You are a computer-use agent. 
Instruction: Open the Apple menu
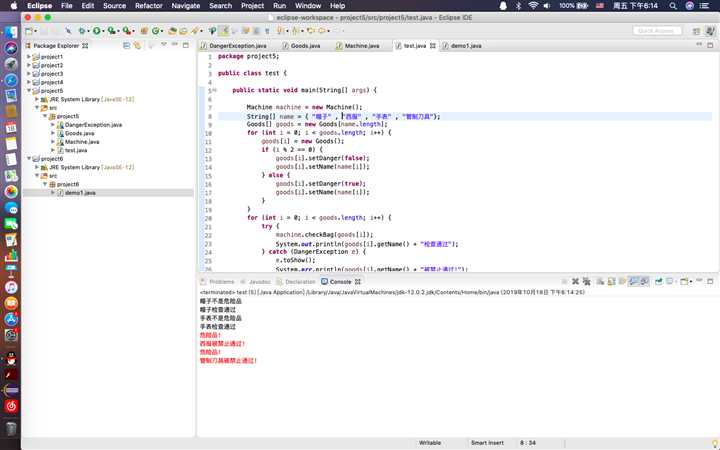point(14,6)
